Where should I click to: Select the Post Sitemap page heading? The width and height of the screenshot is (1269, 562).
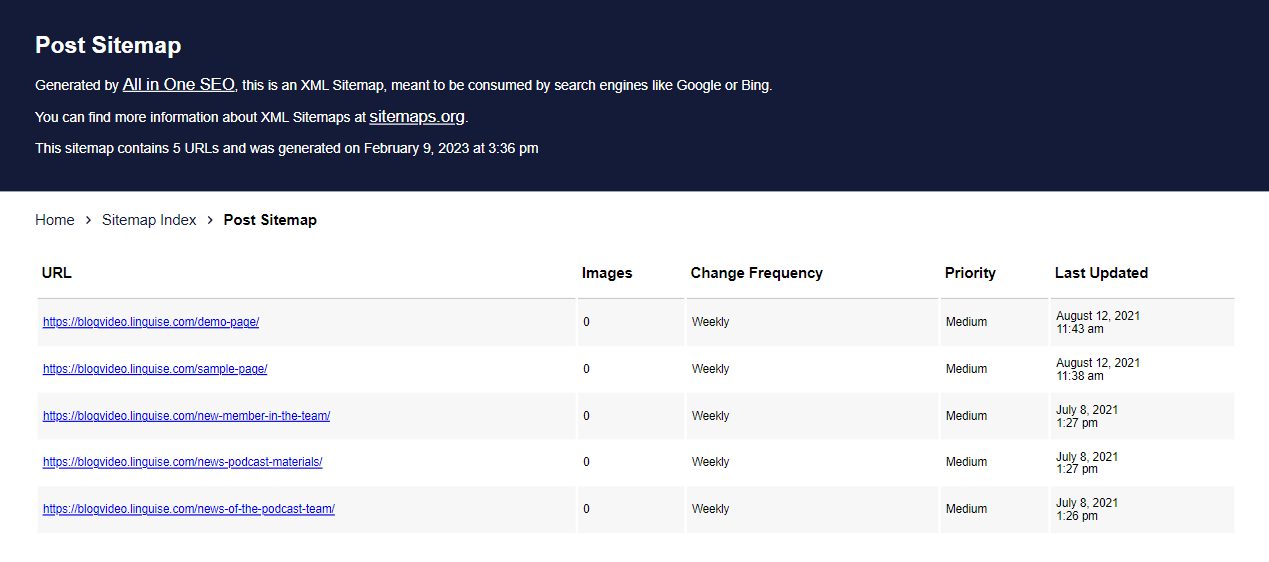[108, 45]
